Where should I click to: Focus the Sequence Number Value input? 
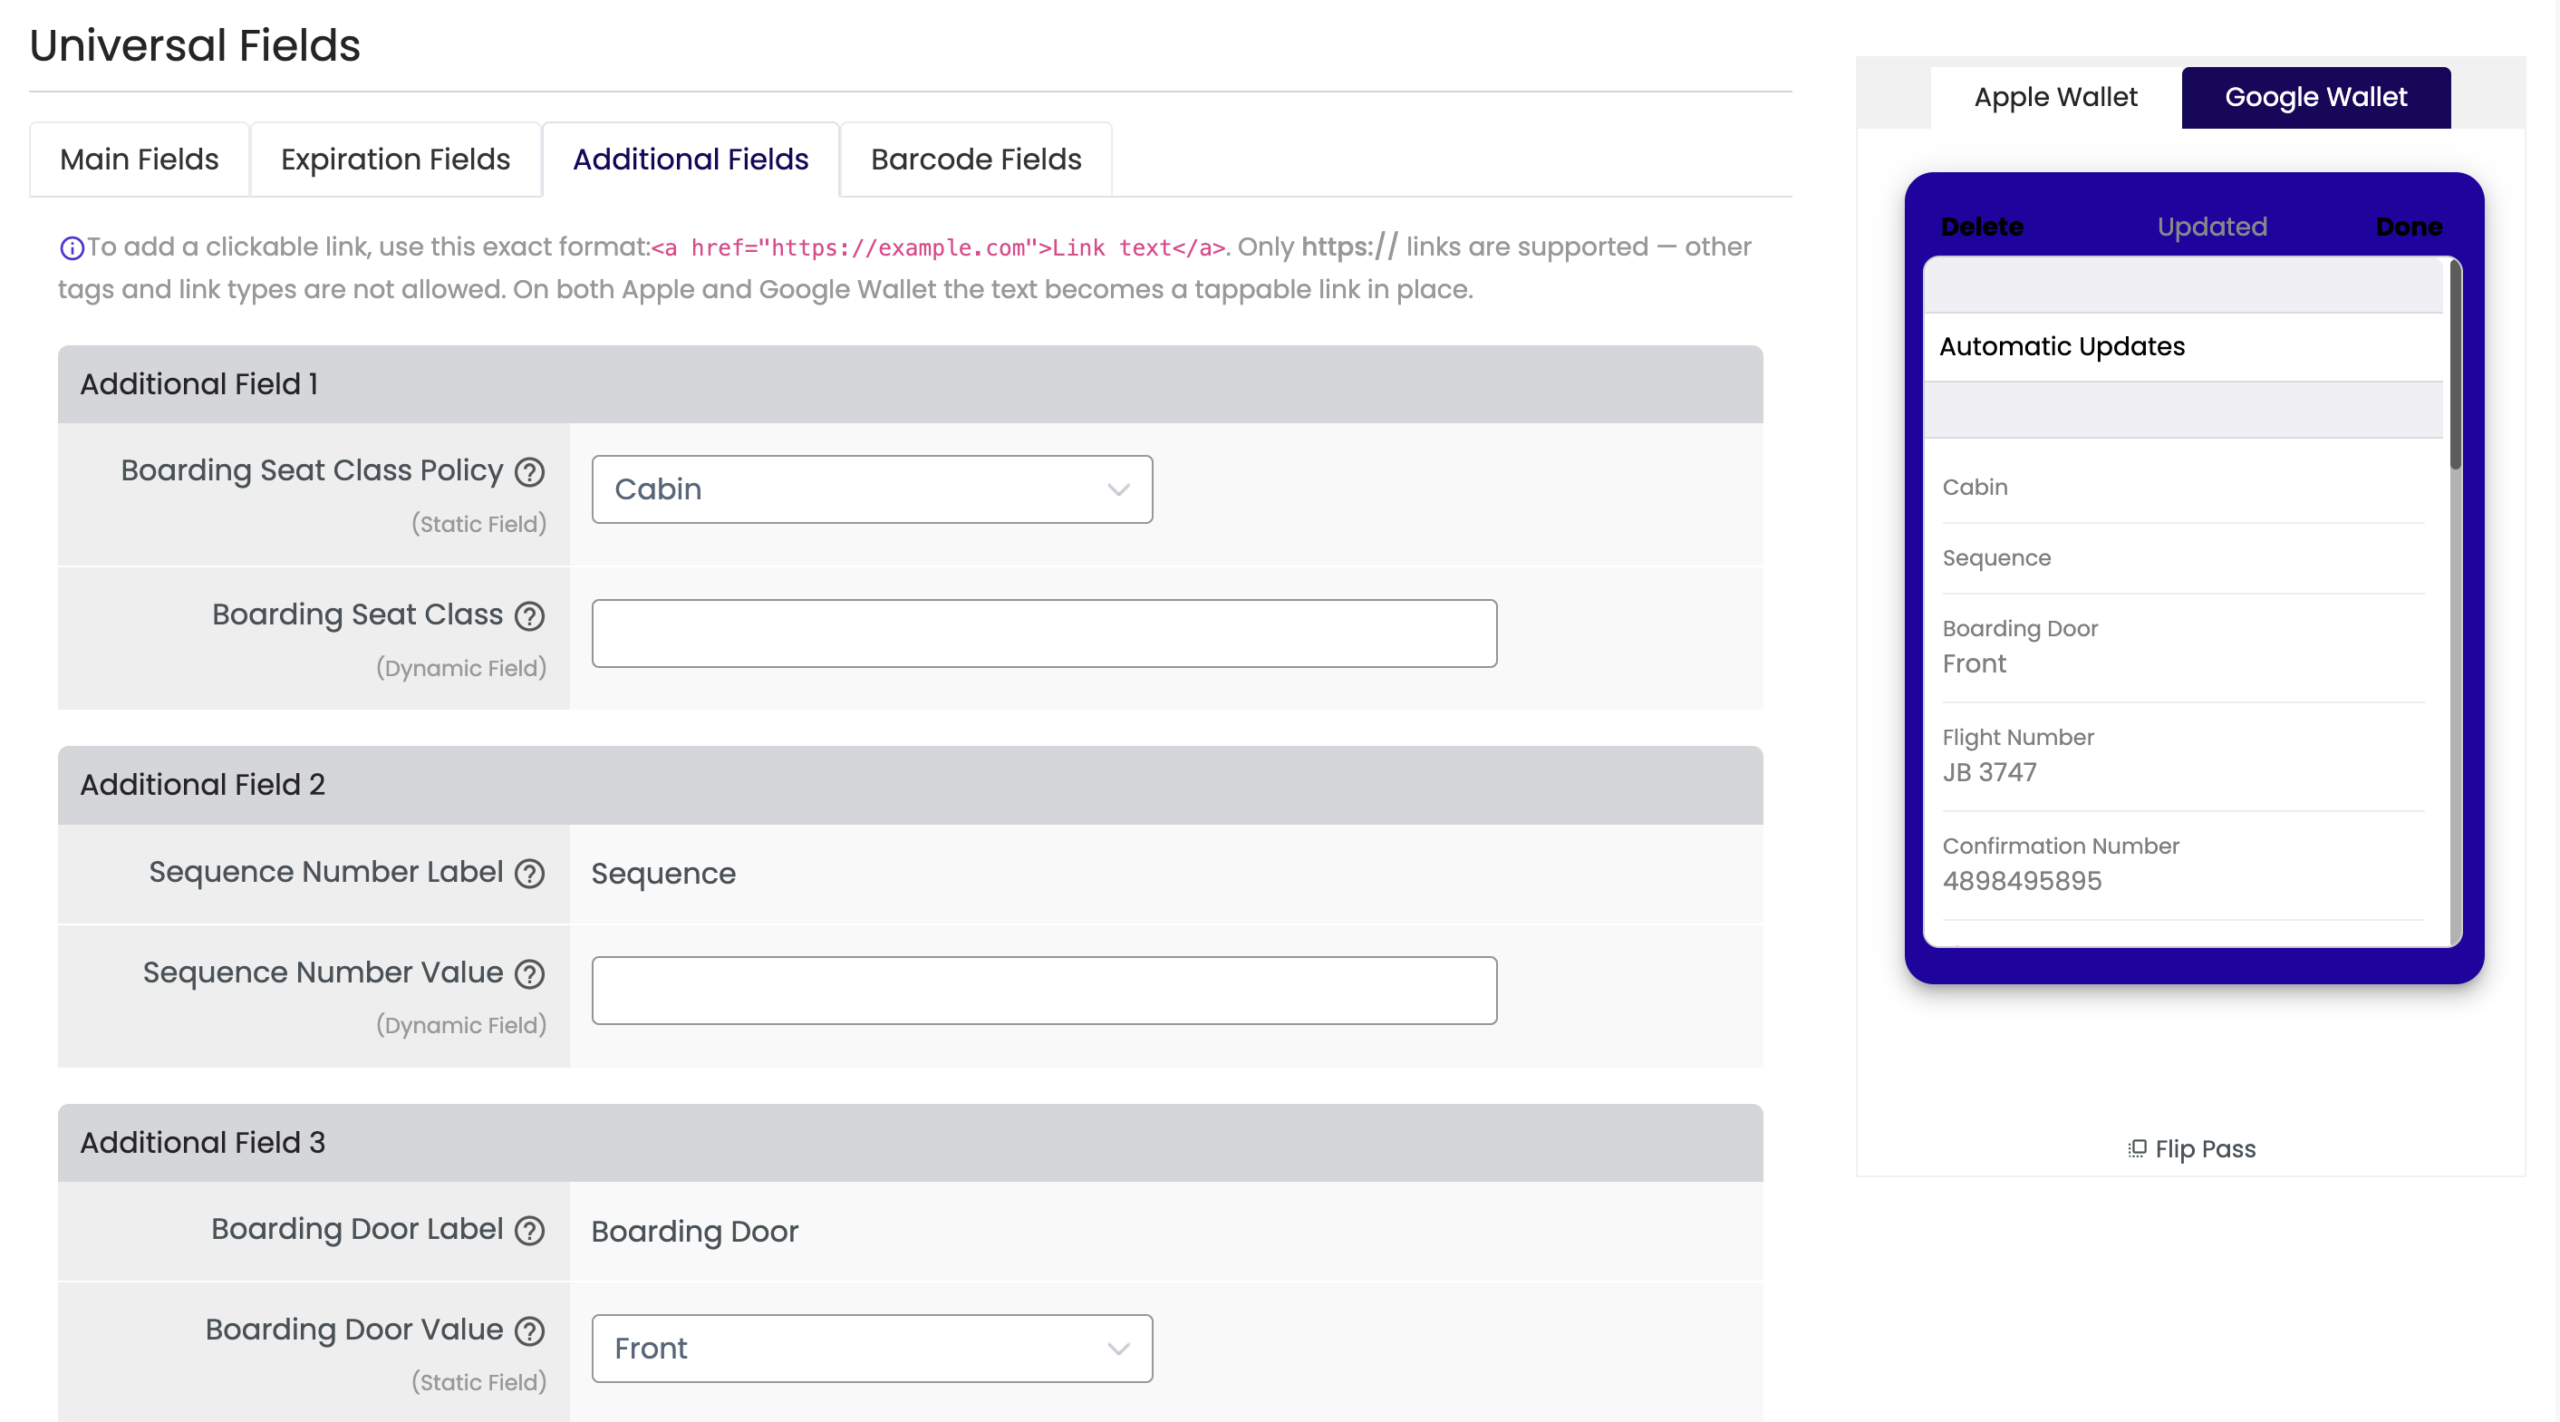click(x=1044, y=990)
